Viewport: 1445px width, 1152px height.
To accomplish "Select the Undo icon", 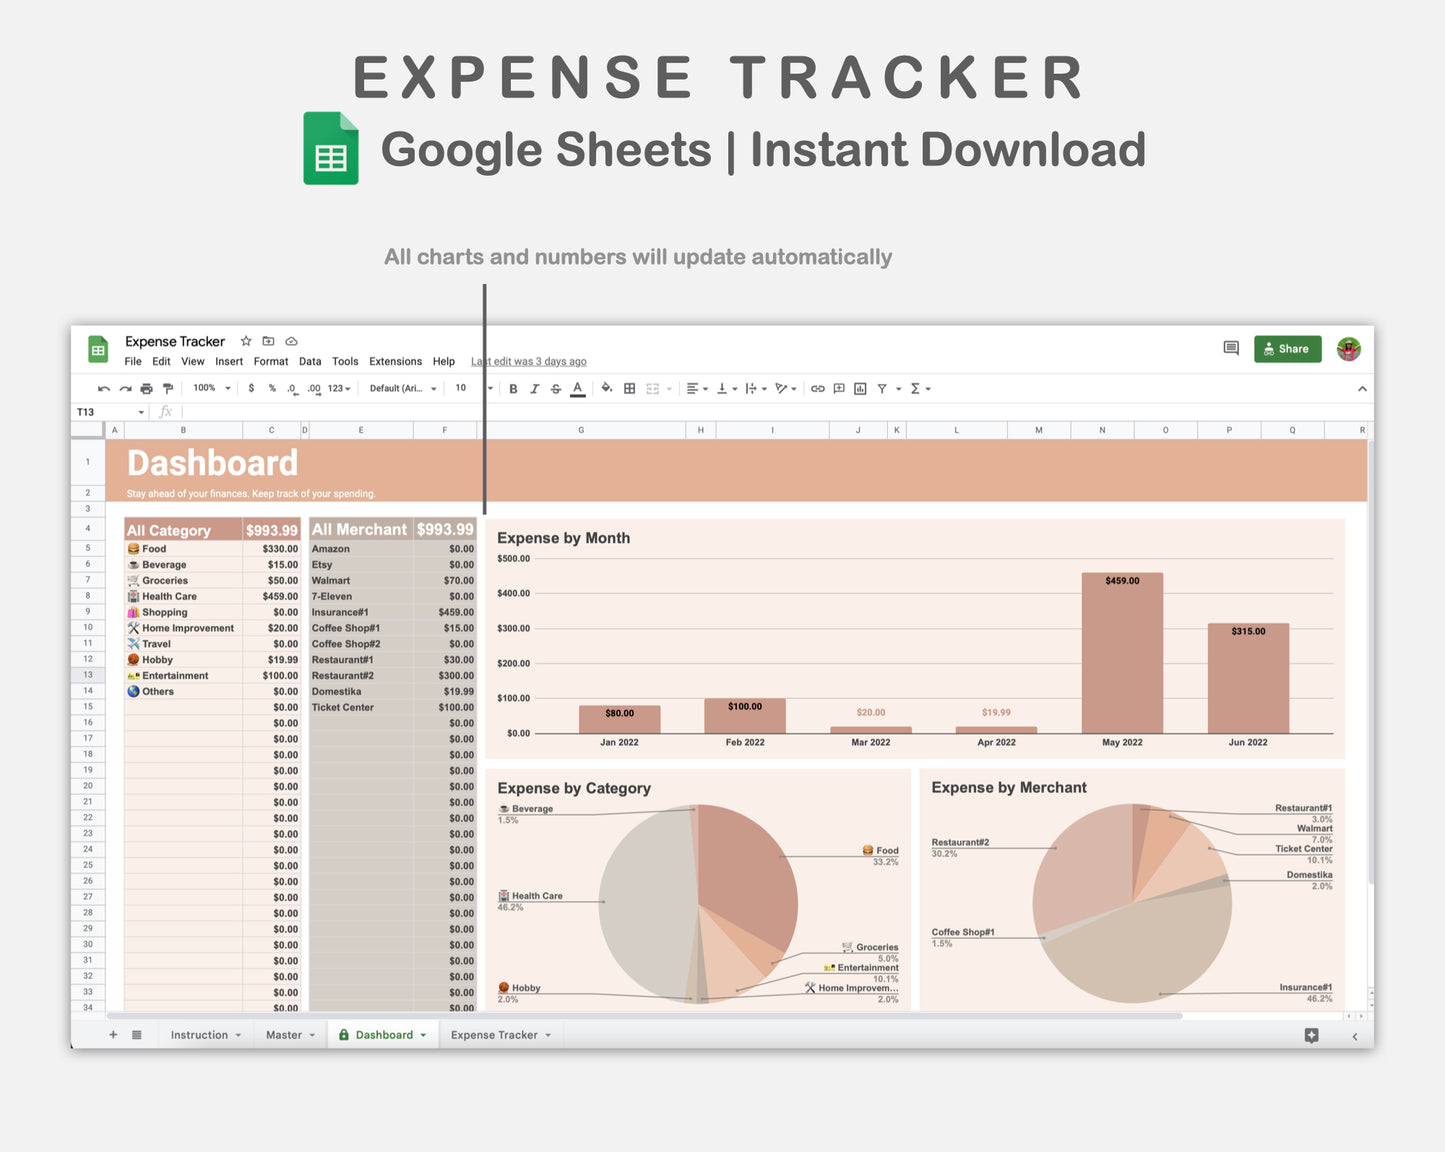I will [x=104, y=388].
